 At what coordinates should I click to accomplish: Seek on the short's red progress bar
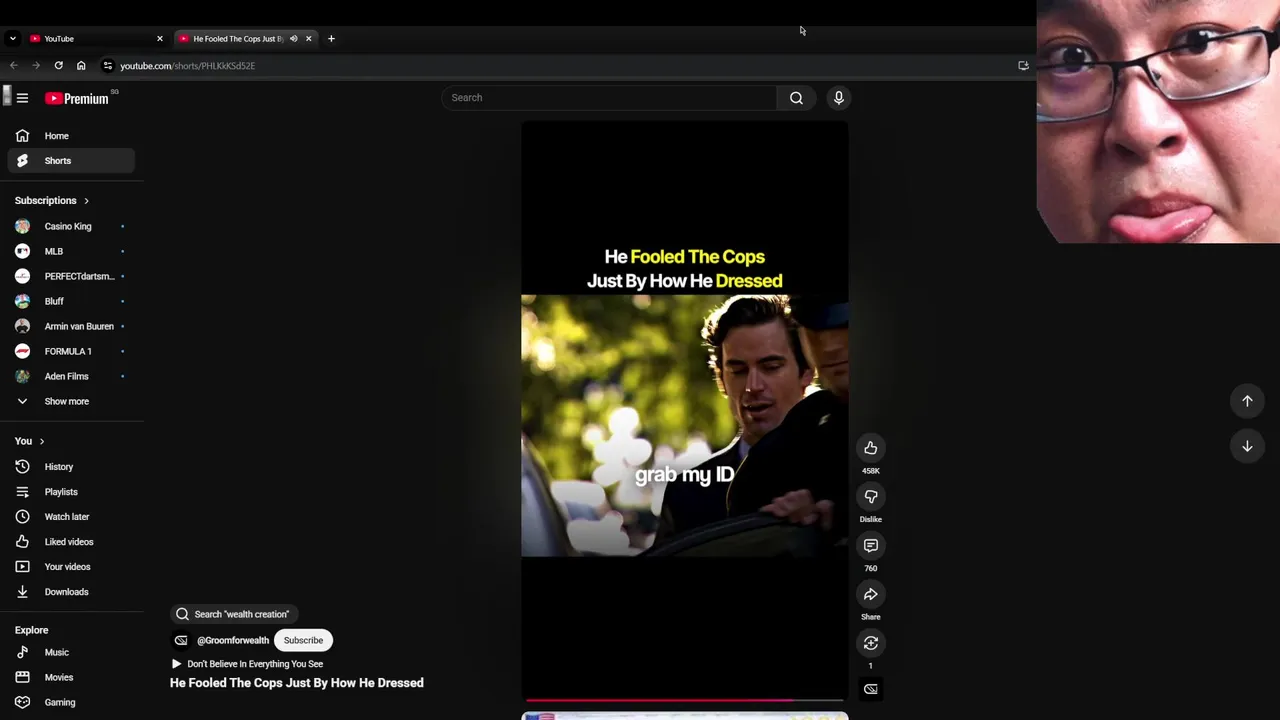pos(685,701)
